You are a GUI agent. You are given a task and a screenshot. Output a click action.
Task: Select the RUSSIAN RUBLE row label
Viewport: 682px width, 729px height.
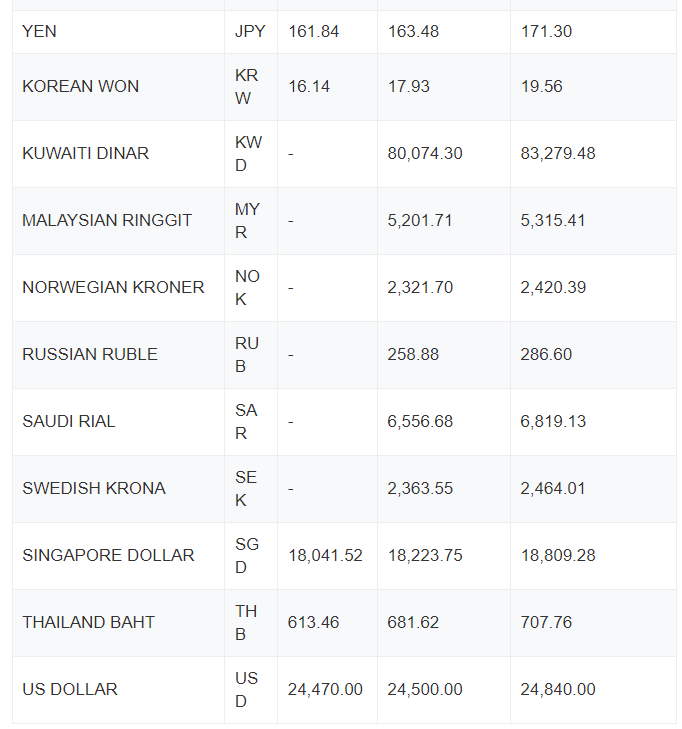pyautogui.click(x=90, y=354)
